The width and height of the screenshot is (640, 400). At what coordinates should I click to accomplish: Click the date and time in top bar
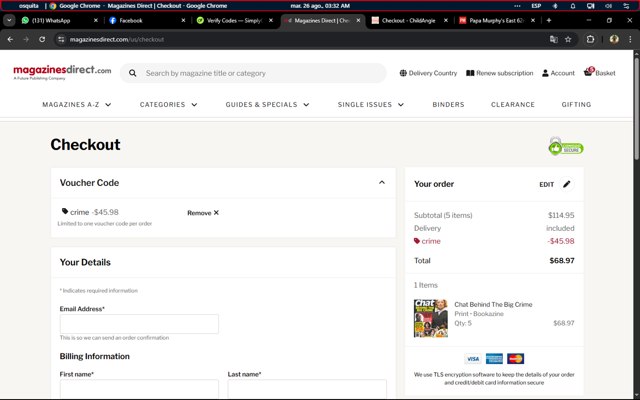pyautogui.click(x=320, y=6)
